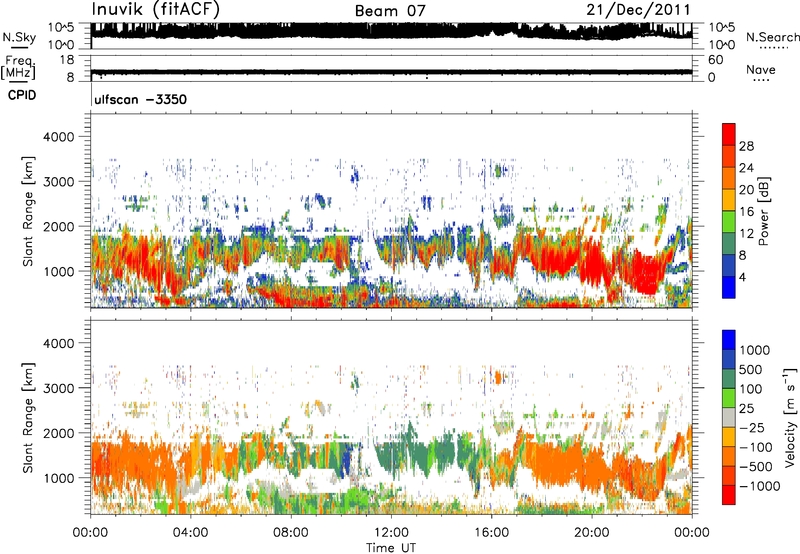Click the yellow-orange segment near 16 dB
The height and width of the screenshot is (554, 800).
click(729, 199)
